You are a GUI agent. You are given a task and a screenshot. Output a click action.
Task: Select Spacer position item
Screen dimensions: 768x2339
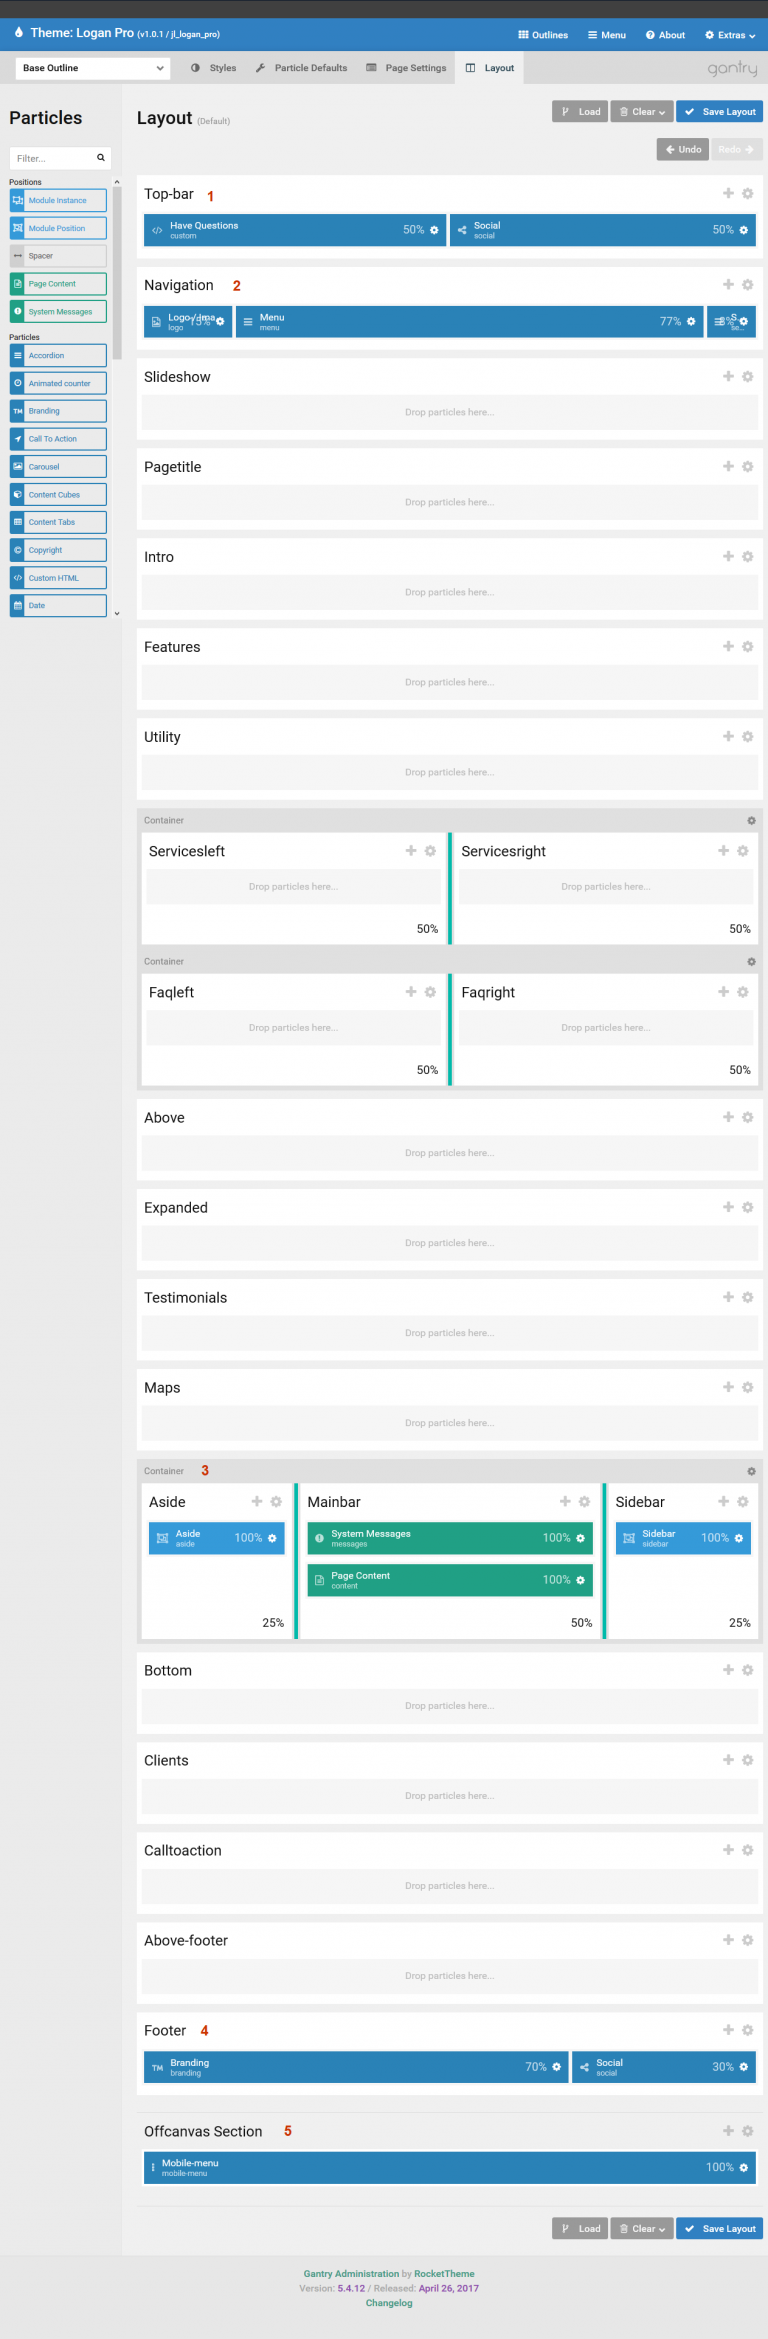coord(58,256)
